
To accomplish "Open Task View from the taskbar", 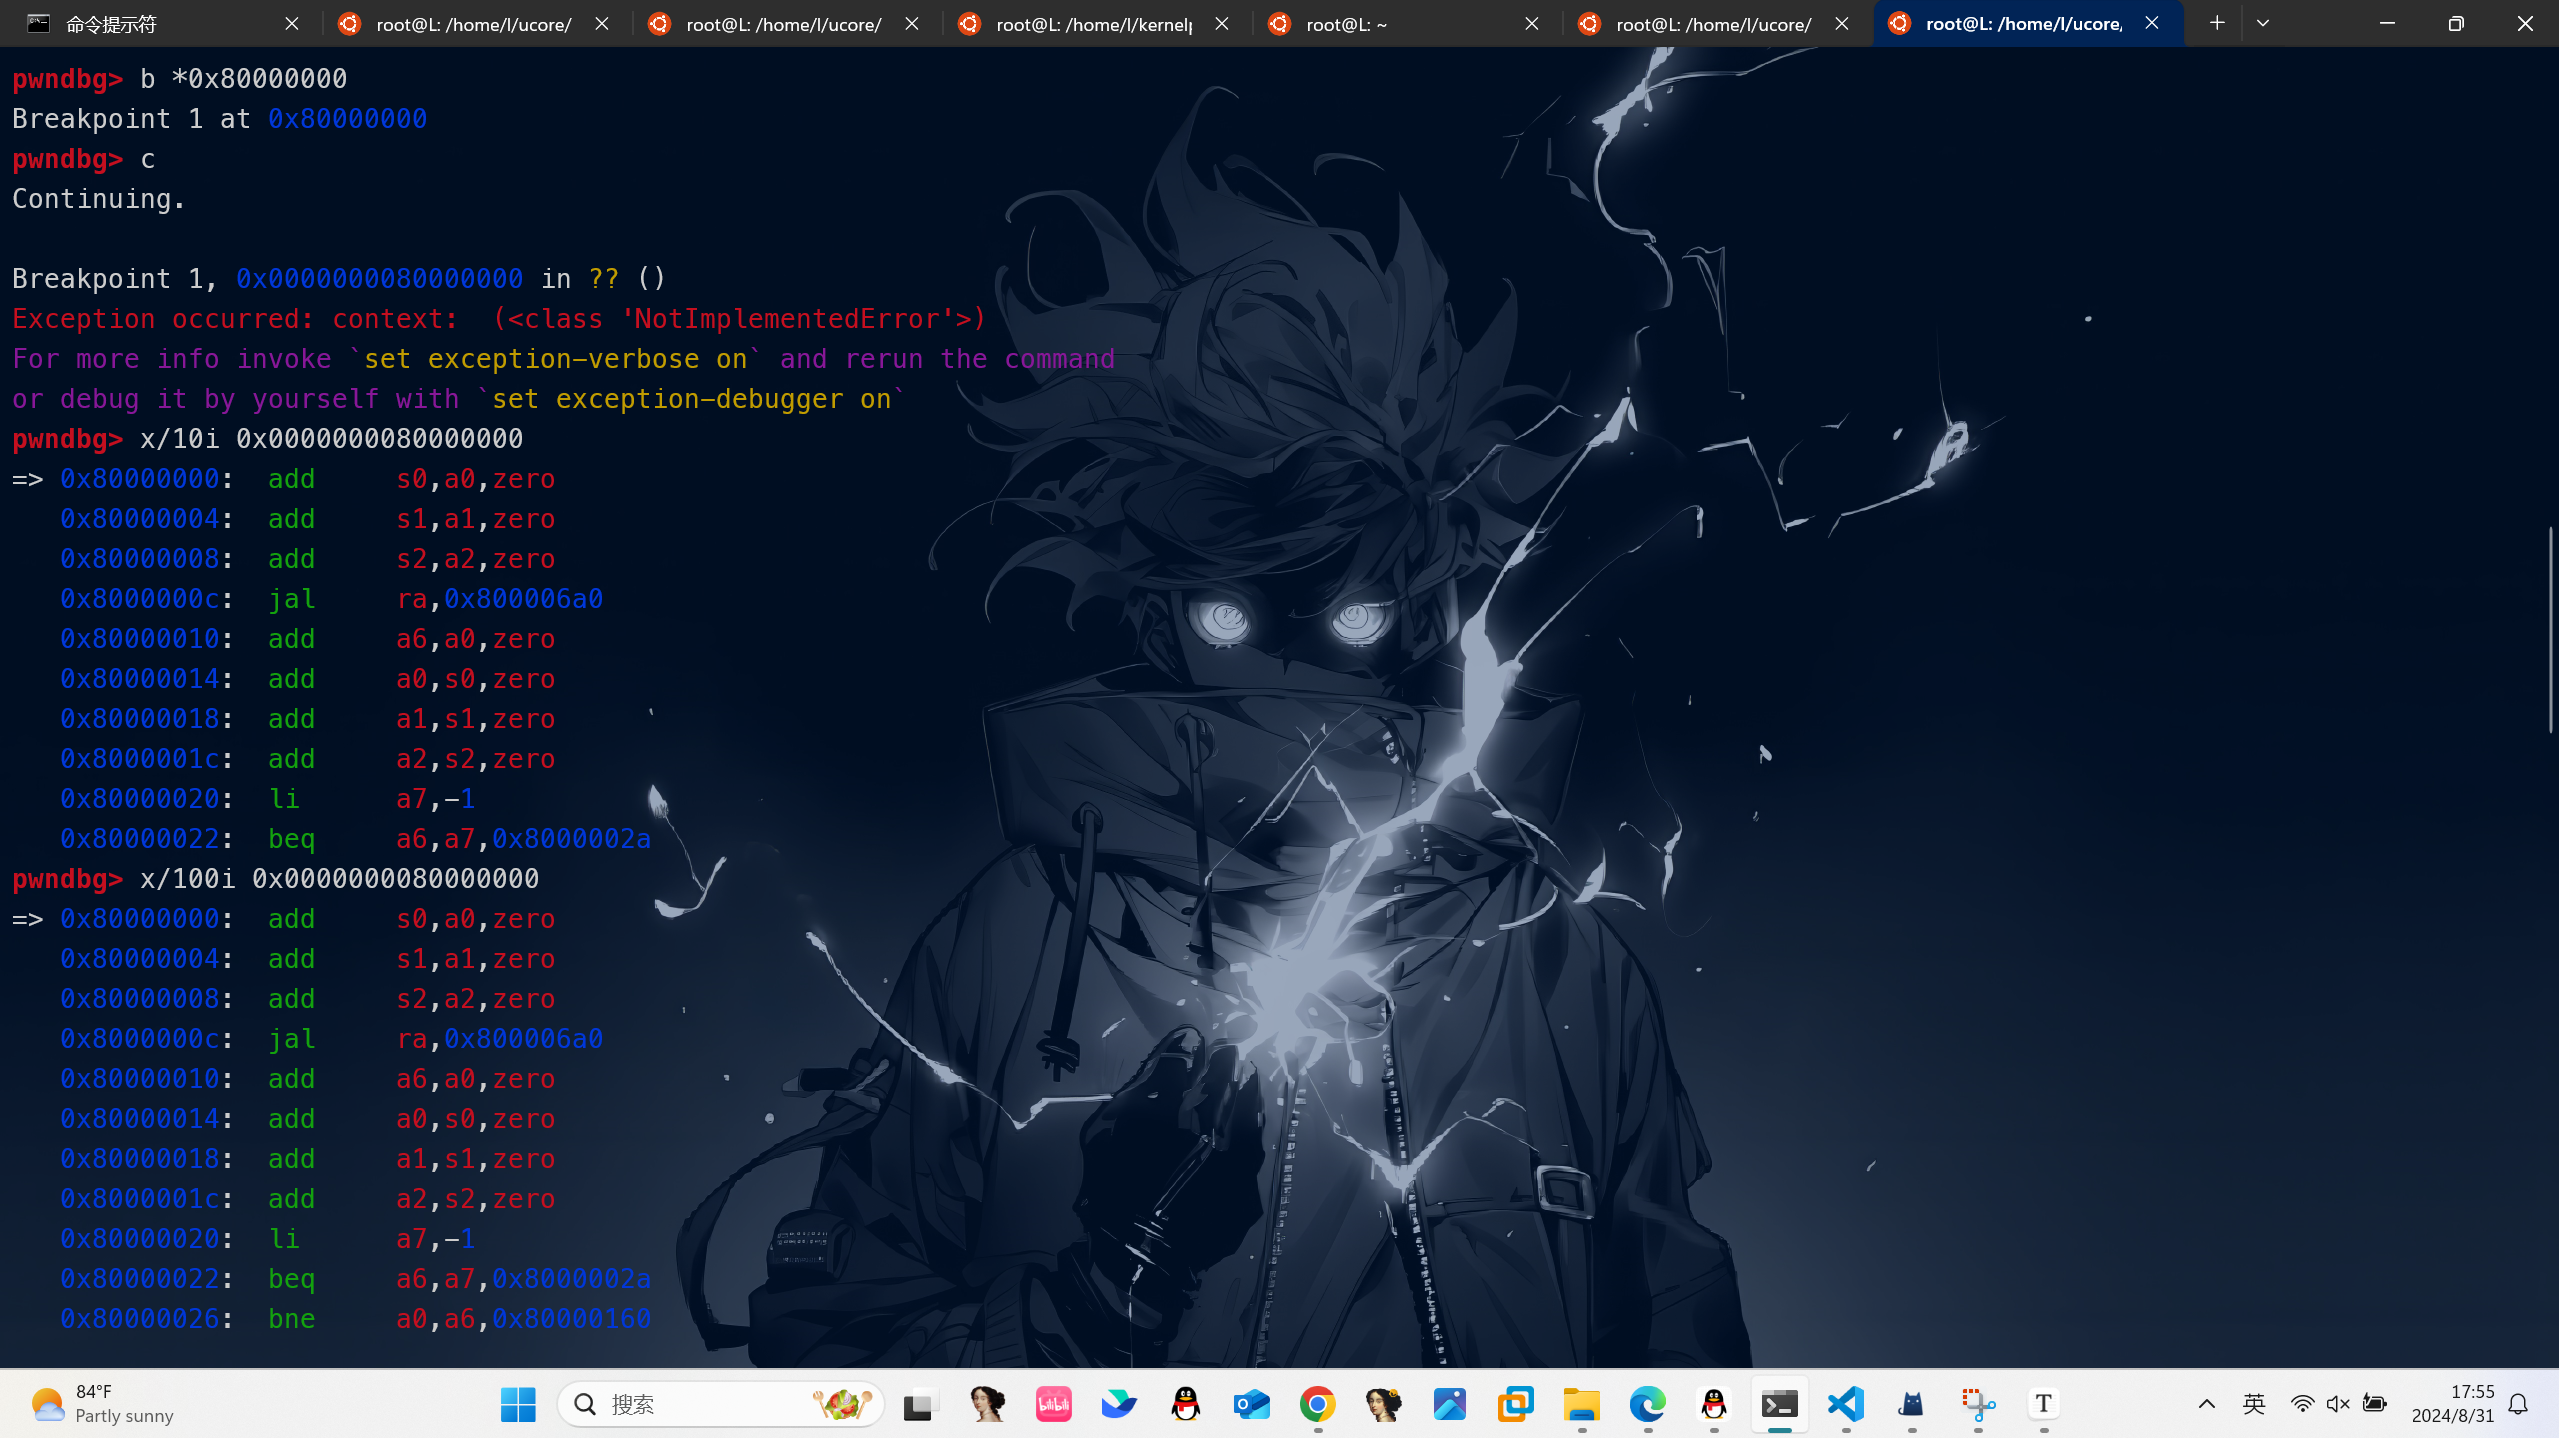I will click(921, 1404).
